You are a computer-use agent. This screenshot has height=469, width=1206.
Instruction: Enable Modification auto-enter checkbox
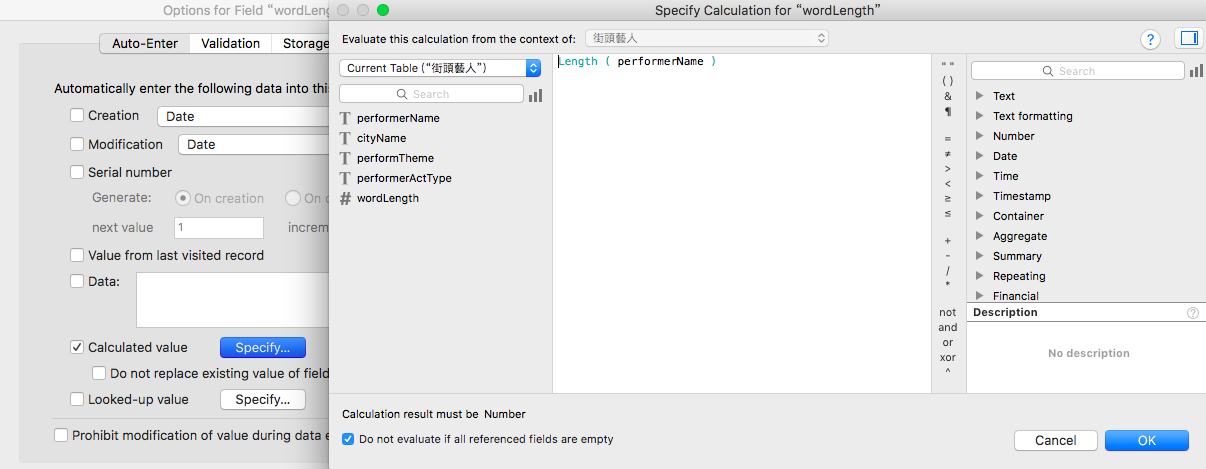click(77, 144)
